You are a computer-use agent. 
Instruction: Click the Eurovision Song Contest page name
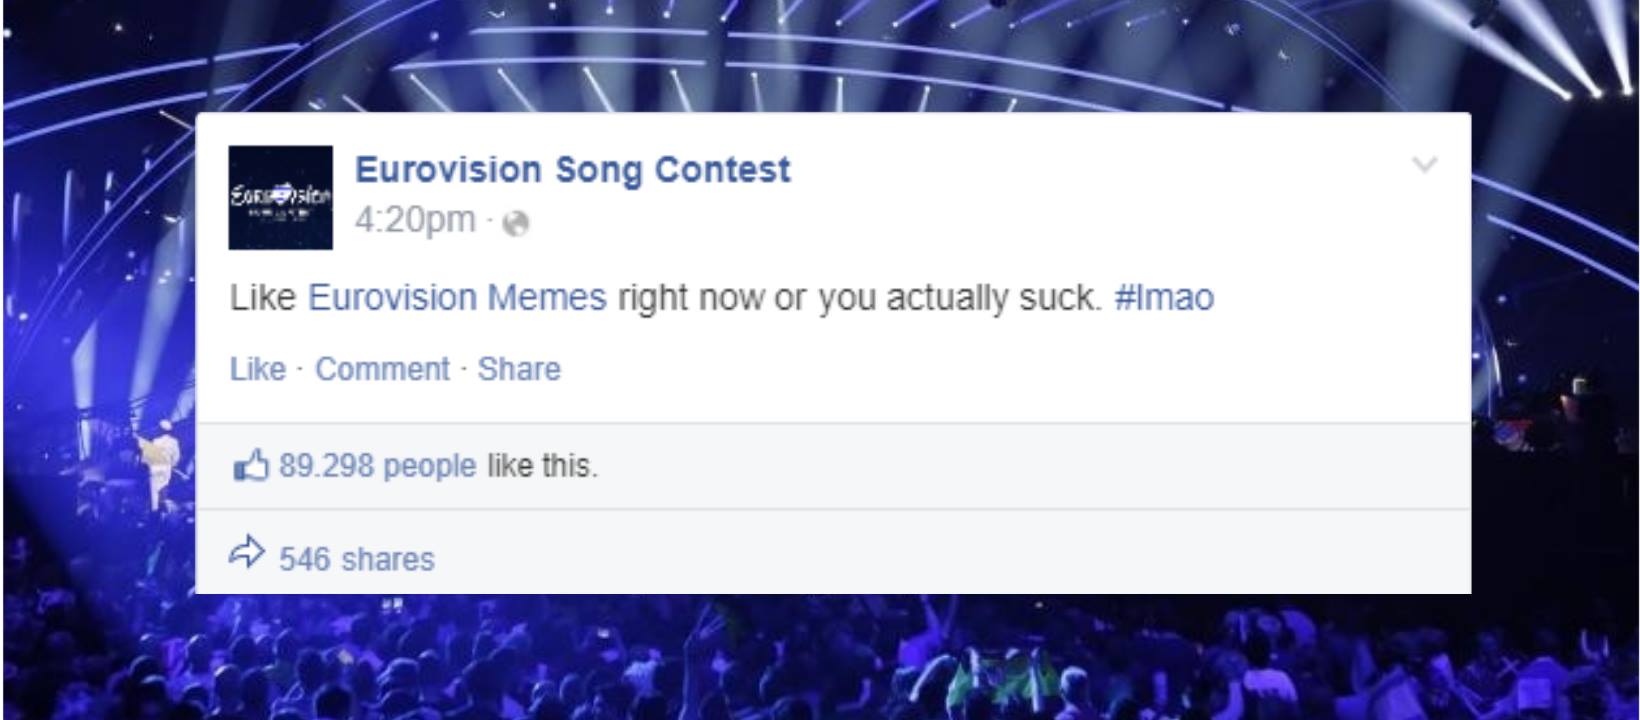(573, 169)
